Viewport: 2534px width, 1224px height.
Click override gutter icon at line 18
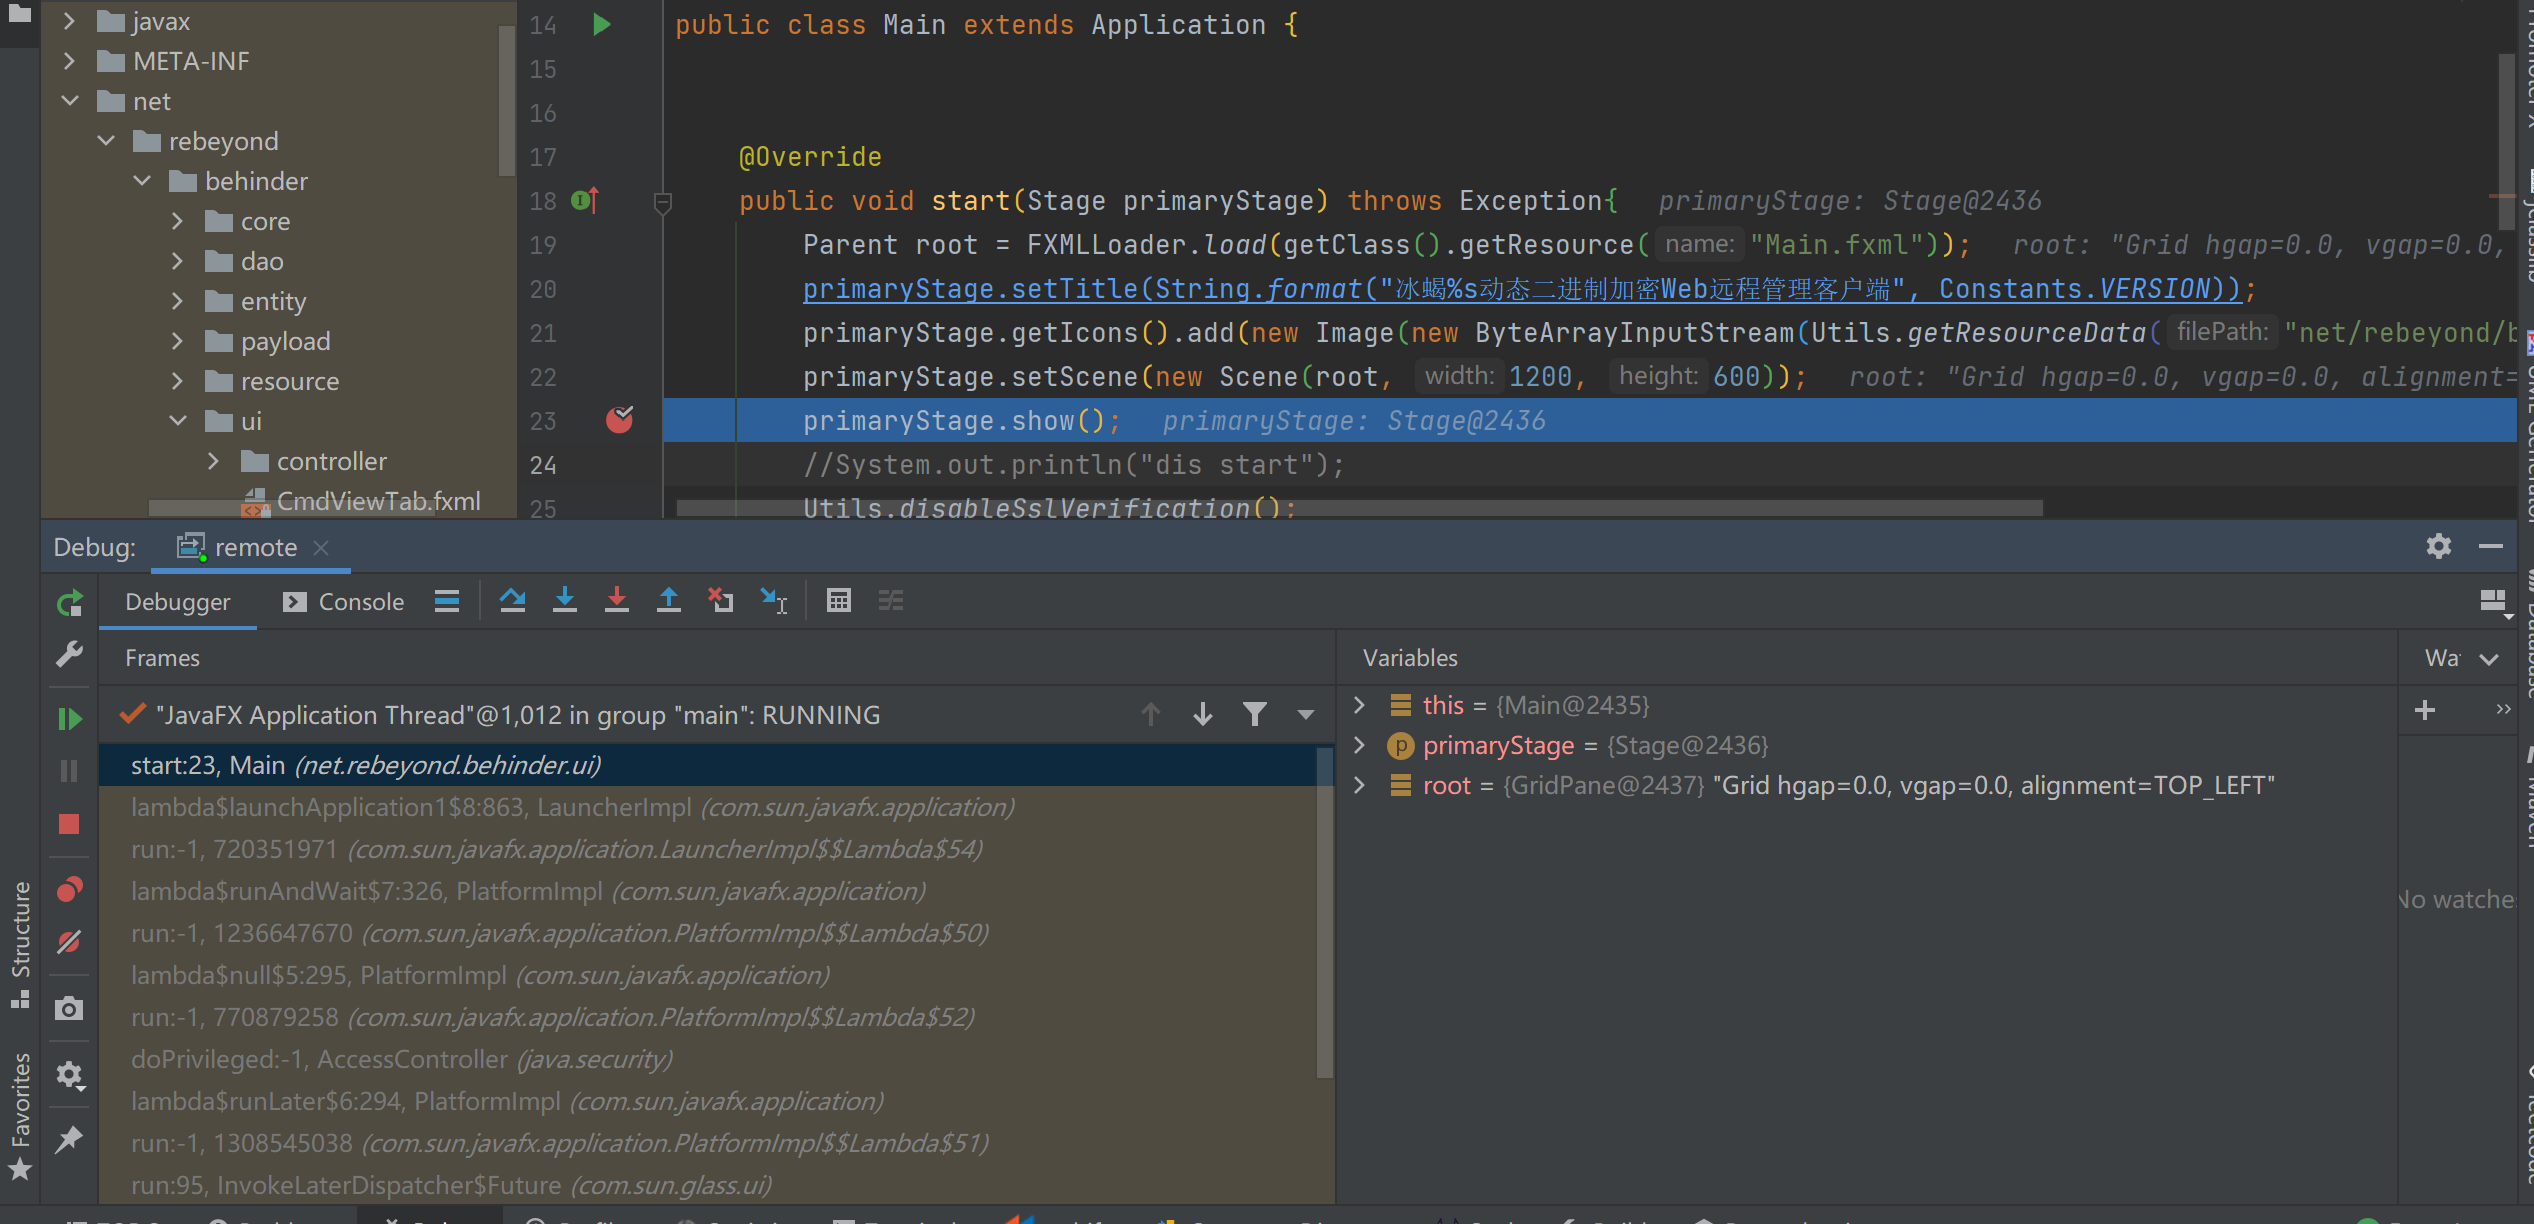586,201
